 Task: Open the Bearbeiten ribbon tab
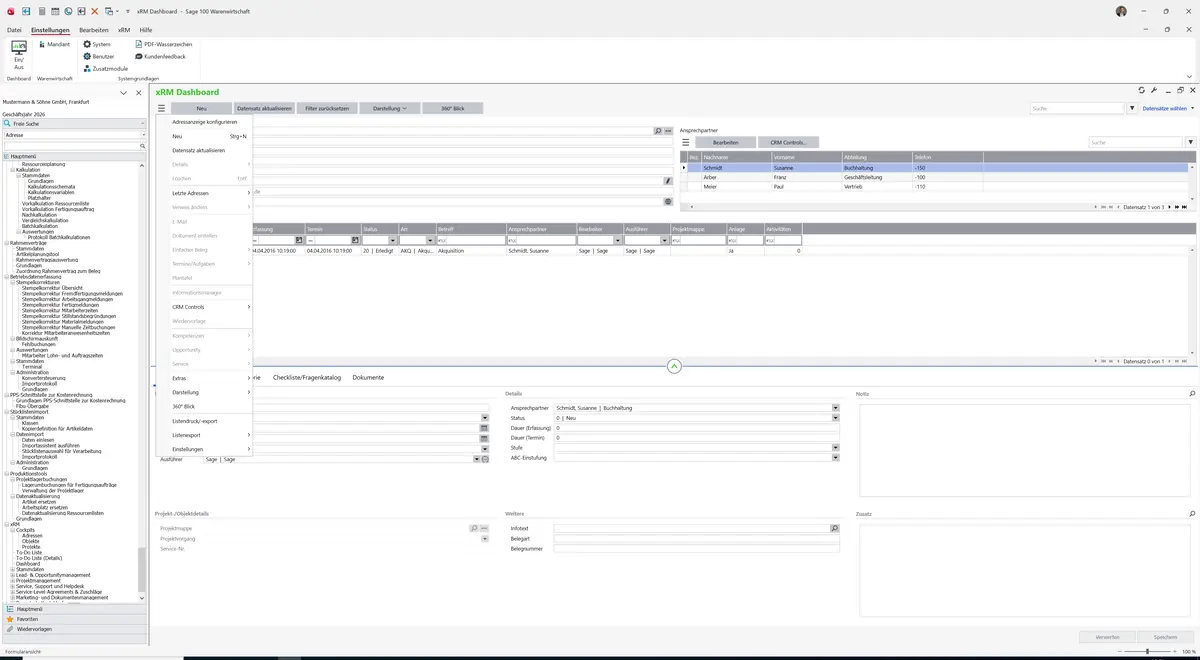(94, 30)
